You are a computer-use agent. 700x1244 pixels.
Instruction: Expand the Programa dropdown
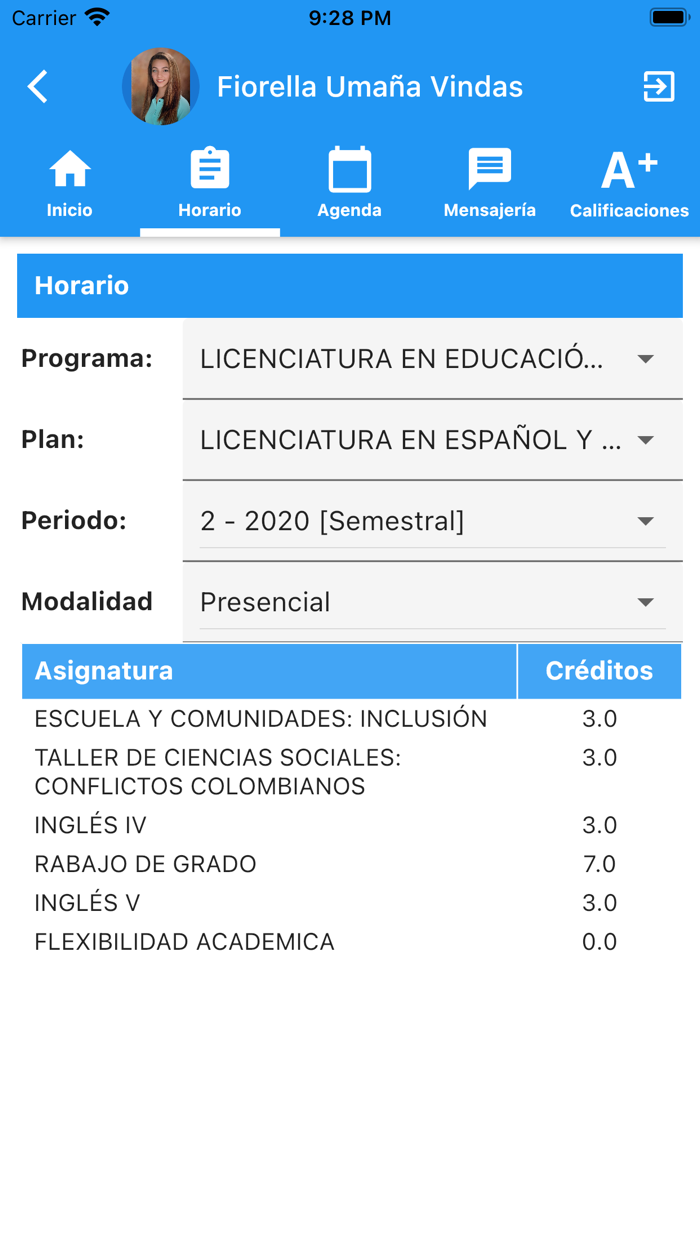(432, 359)
